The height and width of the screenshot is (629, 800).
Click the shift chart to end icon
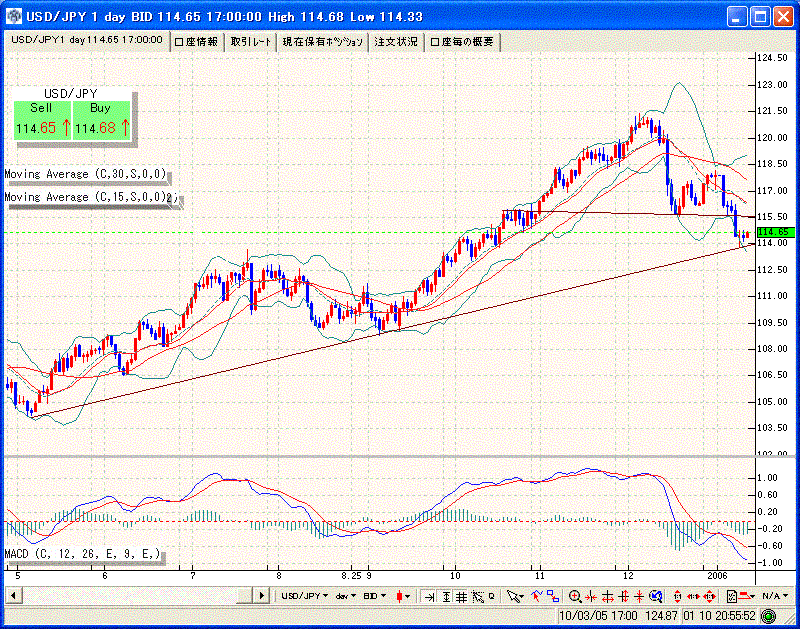point(428,596)
